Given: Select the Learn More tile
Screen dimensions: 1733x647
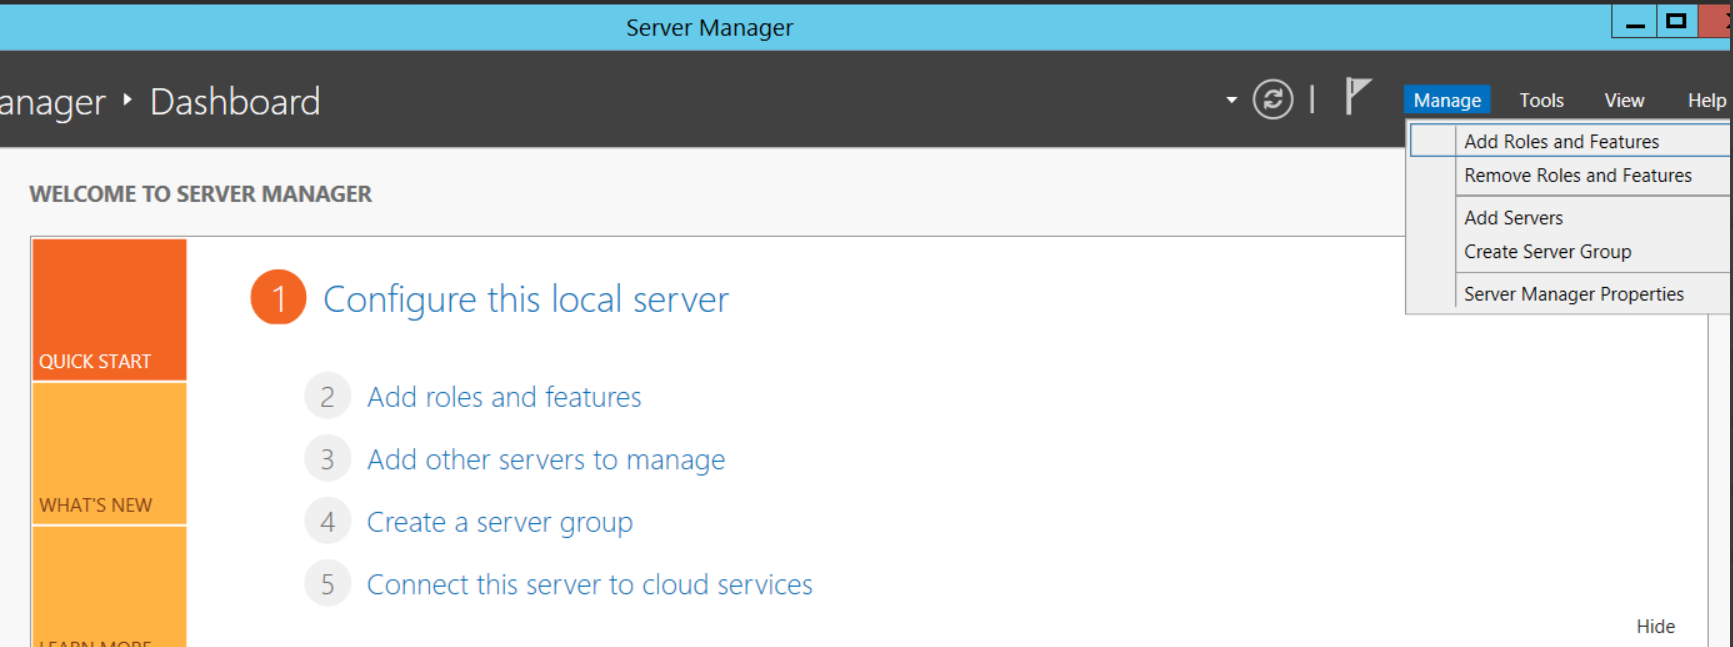Looking at the screenshot, I should pos(109,587).
